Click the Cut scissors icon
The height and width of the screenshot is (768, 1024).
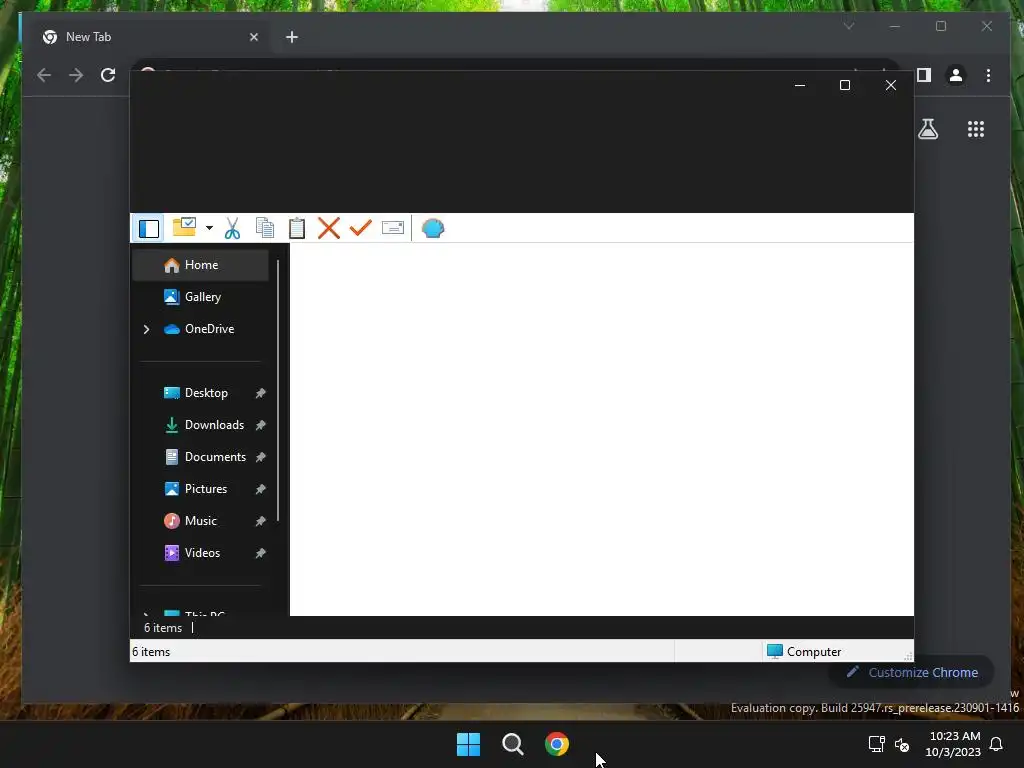click(232, 228)
